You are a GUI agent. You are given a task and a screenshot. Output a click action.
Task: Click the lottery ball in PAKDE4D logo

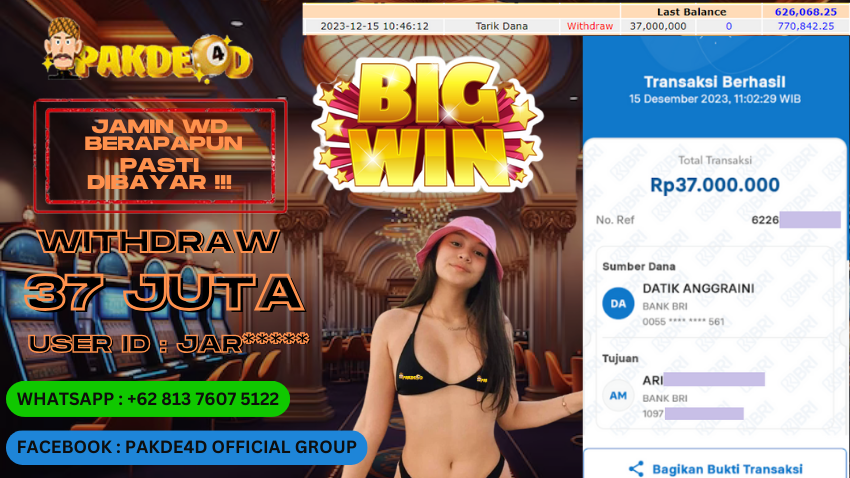pos(215,54)
